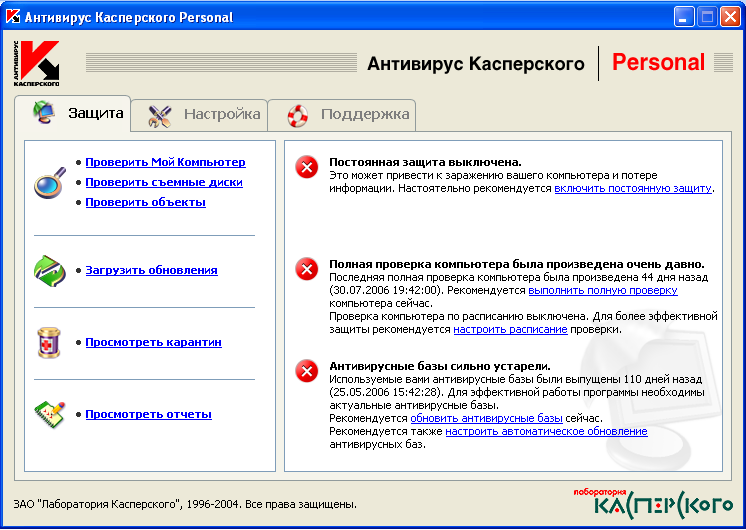Click the 'Загрузить обновления' link
Viewport: 746px width, 530px height.
152,270
